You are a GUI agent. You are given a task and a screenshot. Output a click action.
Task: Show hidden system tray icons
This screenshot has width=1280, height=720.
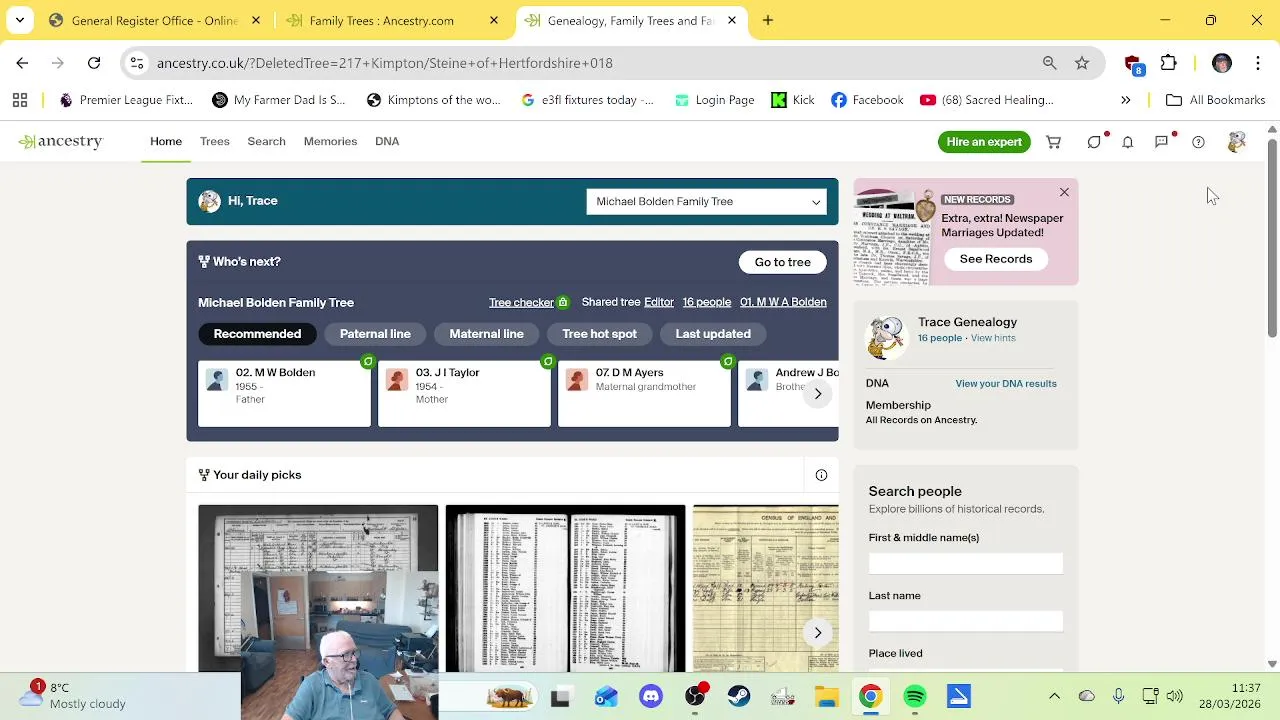(1054, 696)
